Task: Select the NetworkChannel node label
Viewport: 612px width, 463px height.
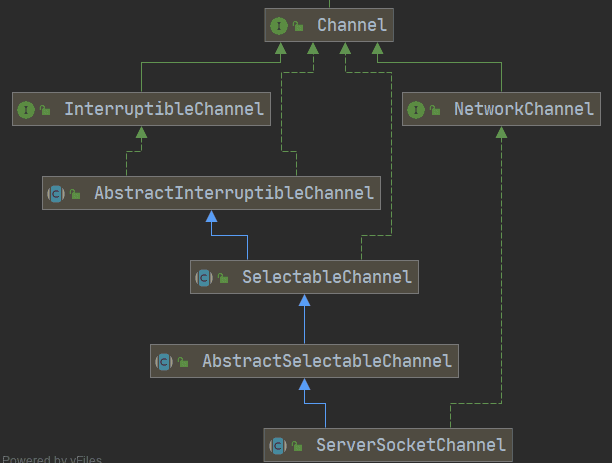Action: click(523, 109)
